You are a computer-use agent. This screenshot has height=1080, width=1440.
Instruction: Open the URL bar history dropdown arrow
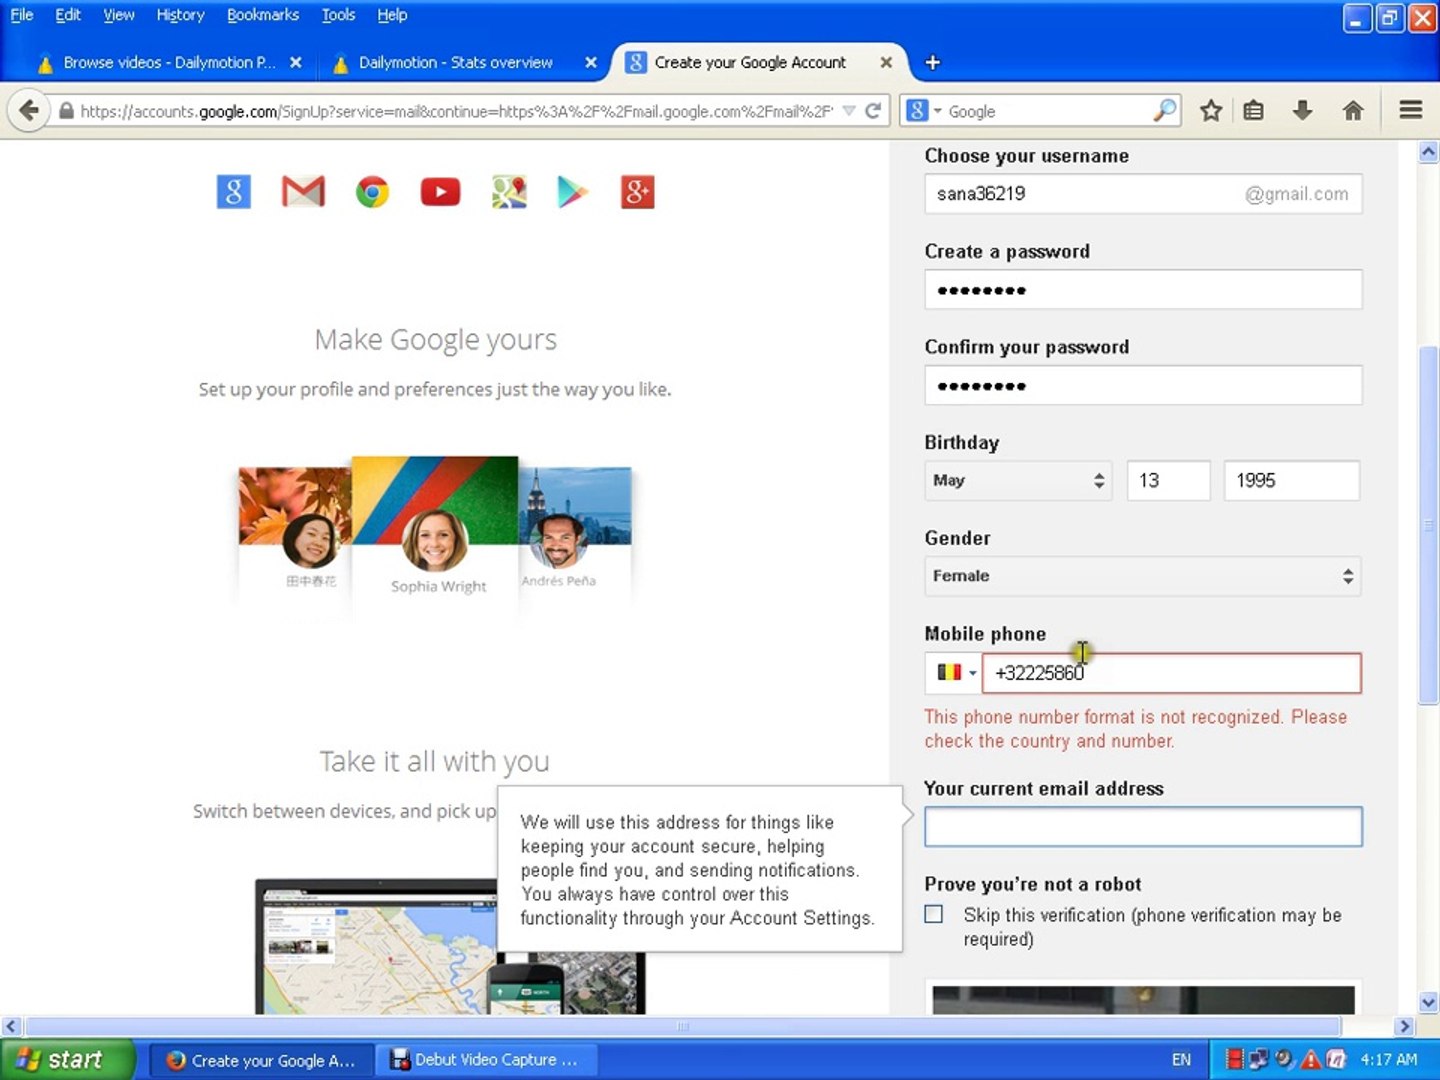tap(849, 111)
